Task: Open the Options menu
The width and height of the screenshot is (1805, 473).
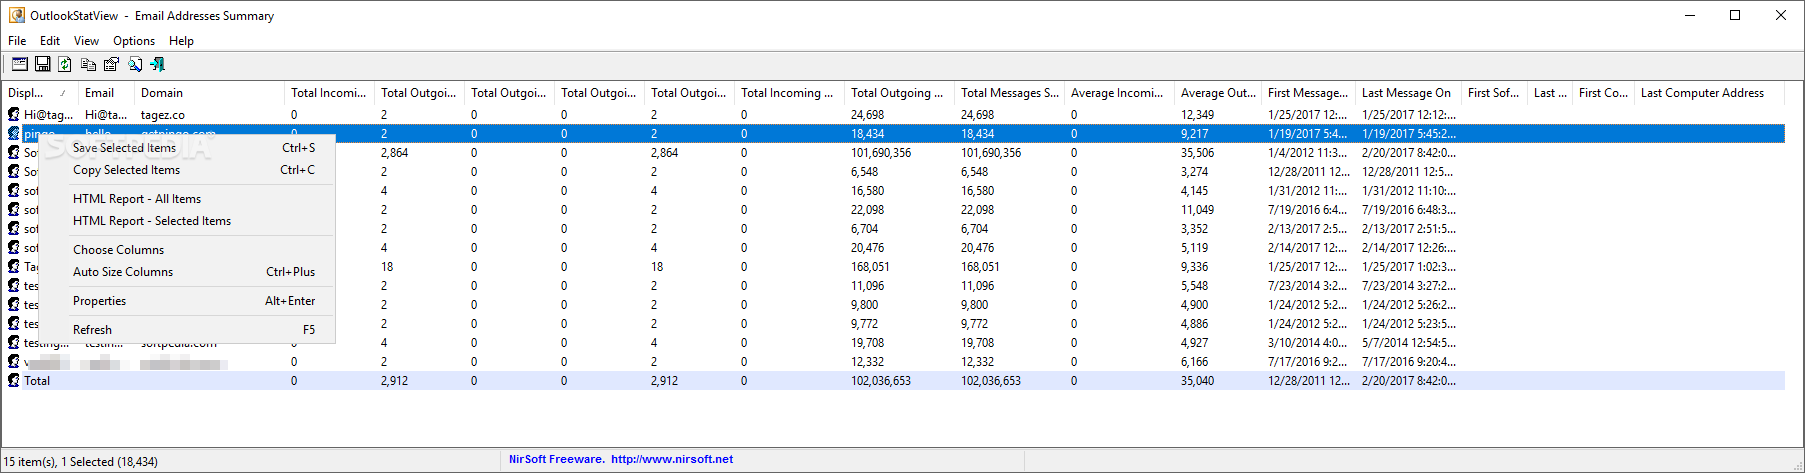Action: [134, 41]
